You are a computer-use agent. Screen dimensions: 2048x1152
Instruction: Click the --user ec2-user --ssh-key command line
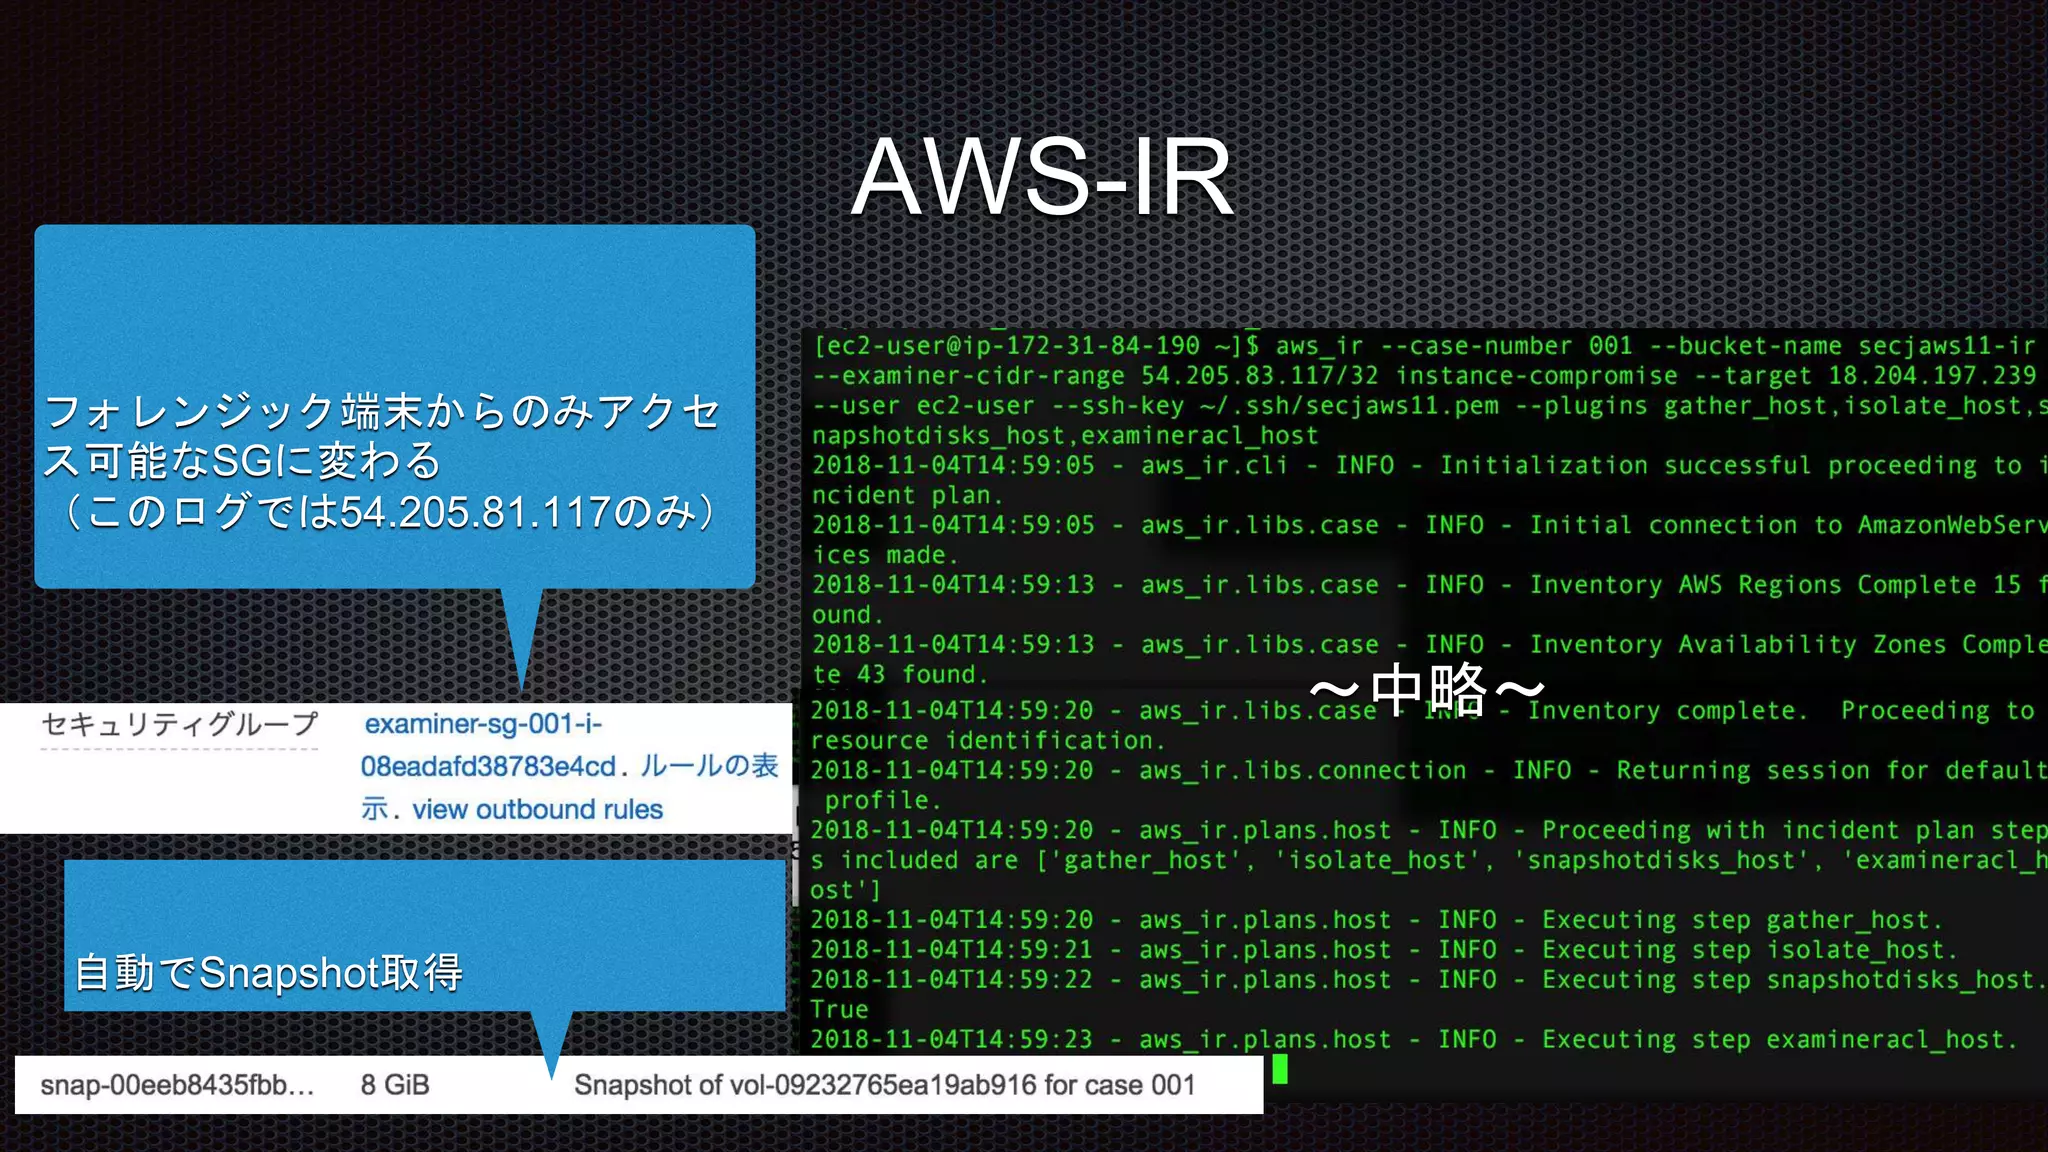(x=1430, y=406)
